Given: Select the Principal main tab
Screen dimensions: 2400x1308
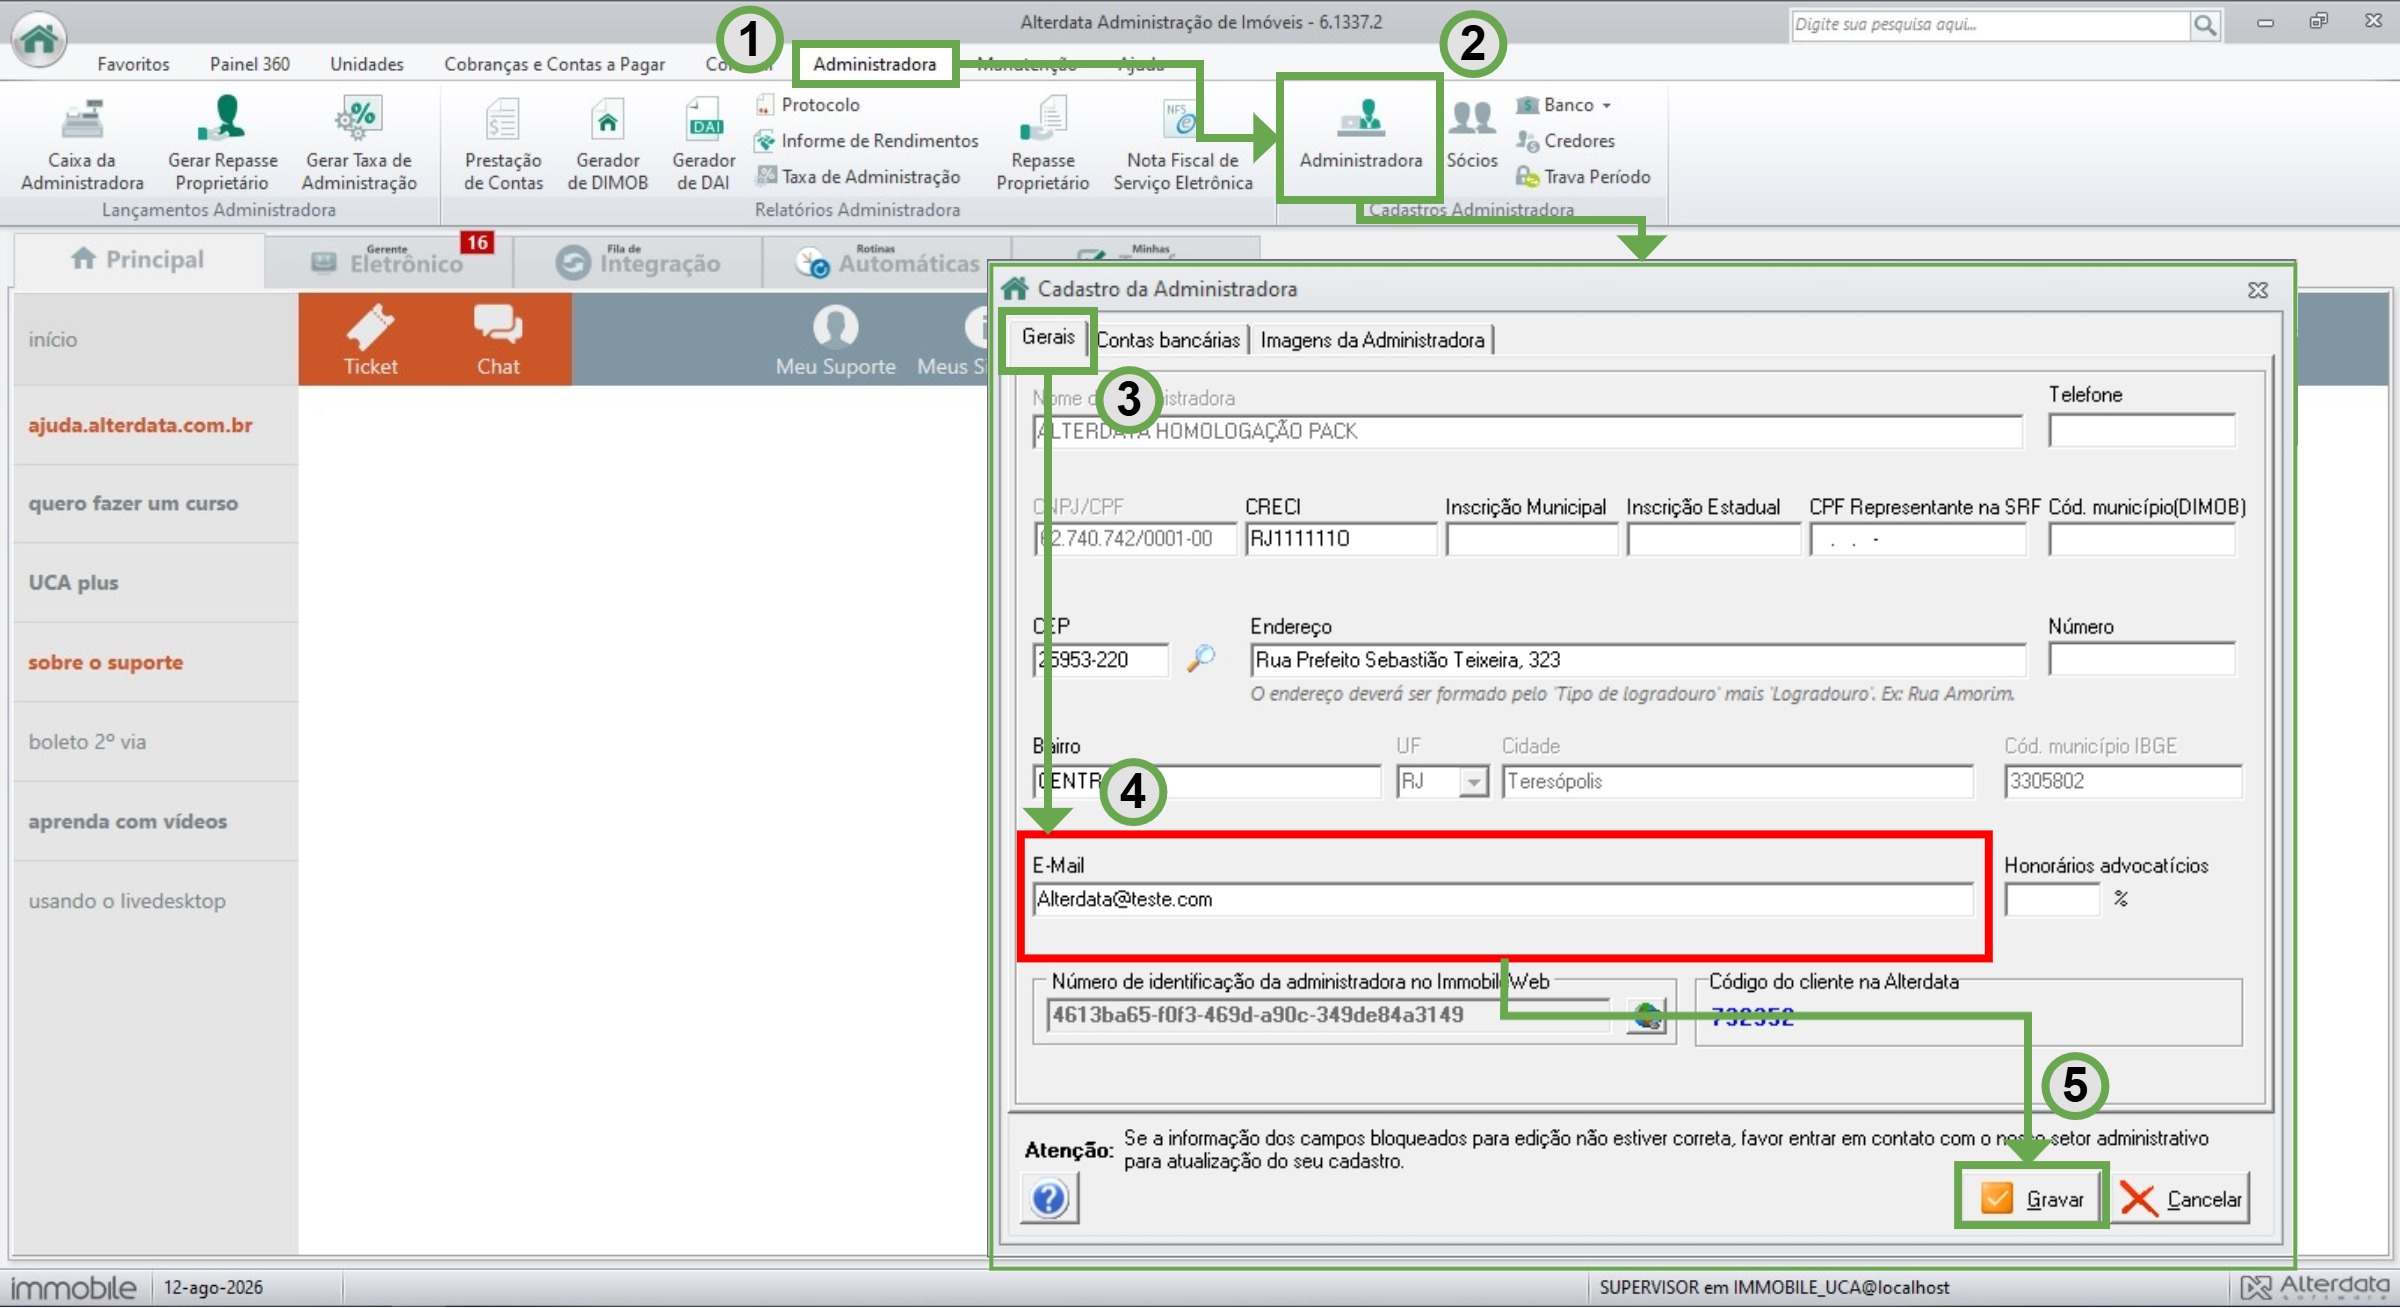Looking at the screenshot, I should coord(138,260).
